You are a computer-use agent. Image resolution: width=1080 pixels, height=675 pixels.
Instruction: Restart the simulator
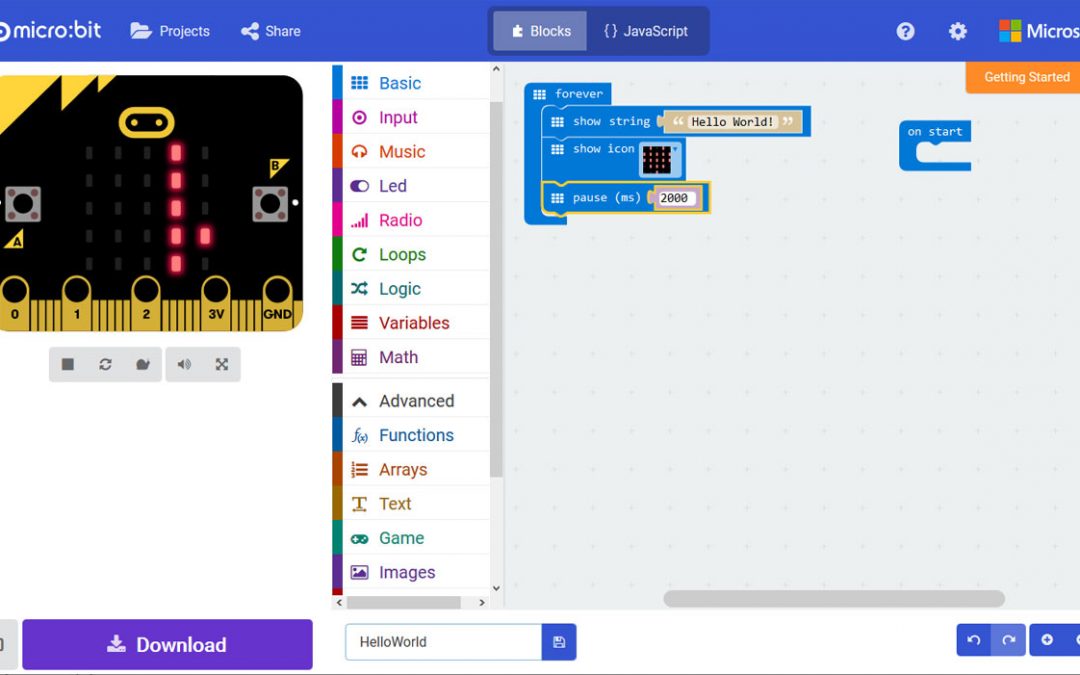(x=104, y=364)
